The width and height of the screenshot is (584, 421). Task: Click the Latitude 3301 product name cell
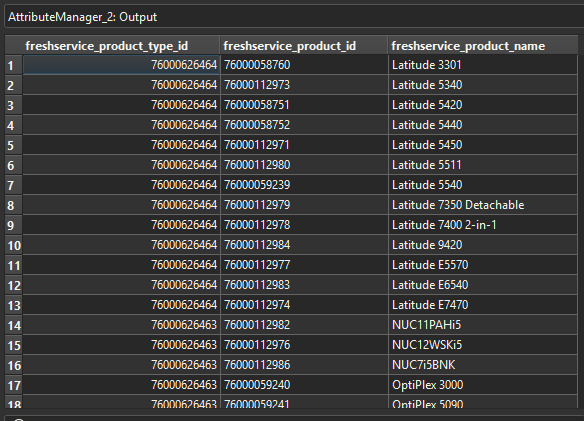pos(483,65)
